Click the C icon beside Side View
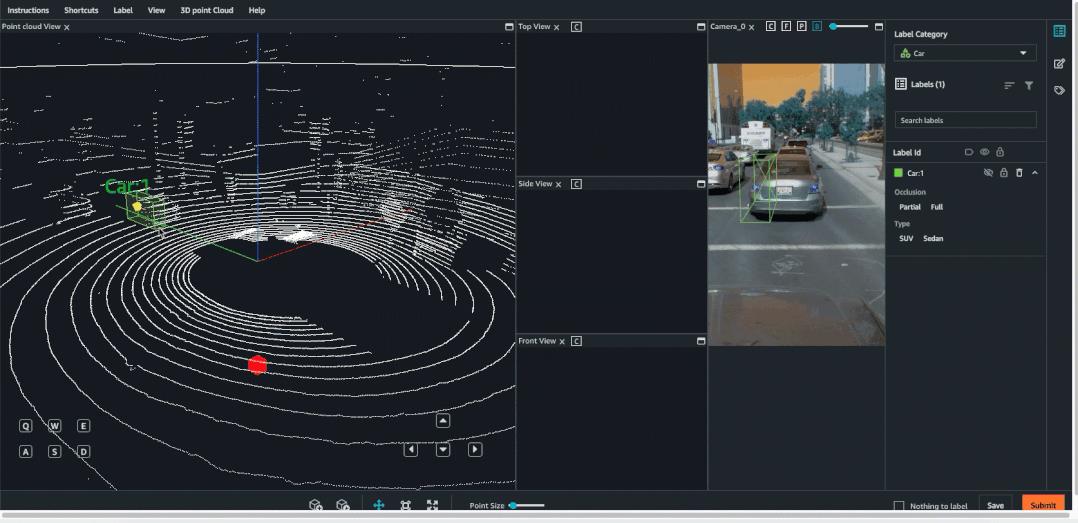This screenshot has height=523, width=1078. 576,184
